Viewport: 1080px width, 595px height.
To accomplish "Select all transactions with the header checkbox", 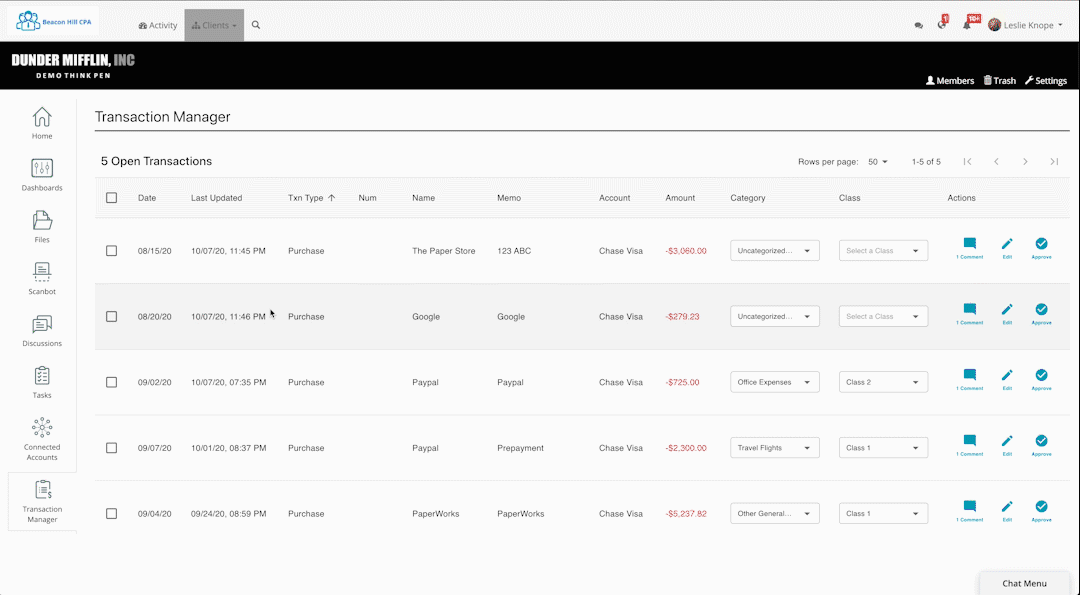I will coord(111,197).
